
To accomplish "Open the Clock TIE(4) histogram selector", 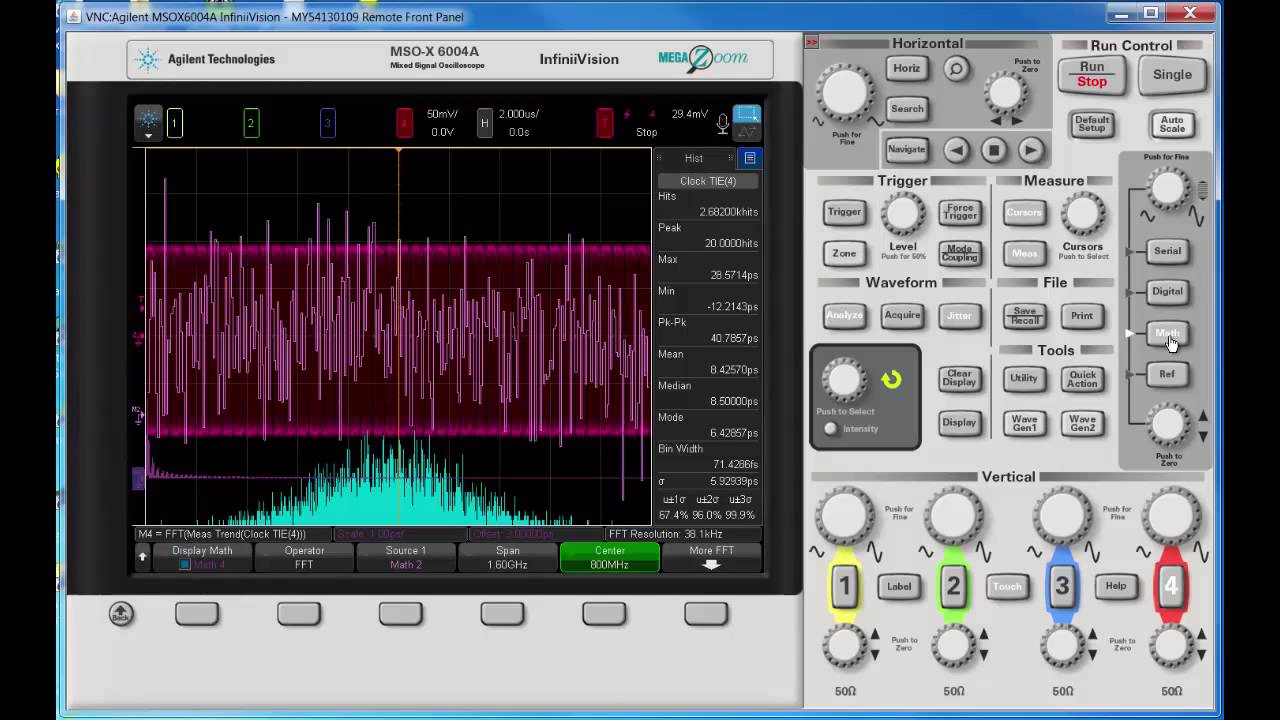I will (708, 181).
